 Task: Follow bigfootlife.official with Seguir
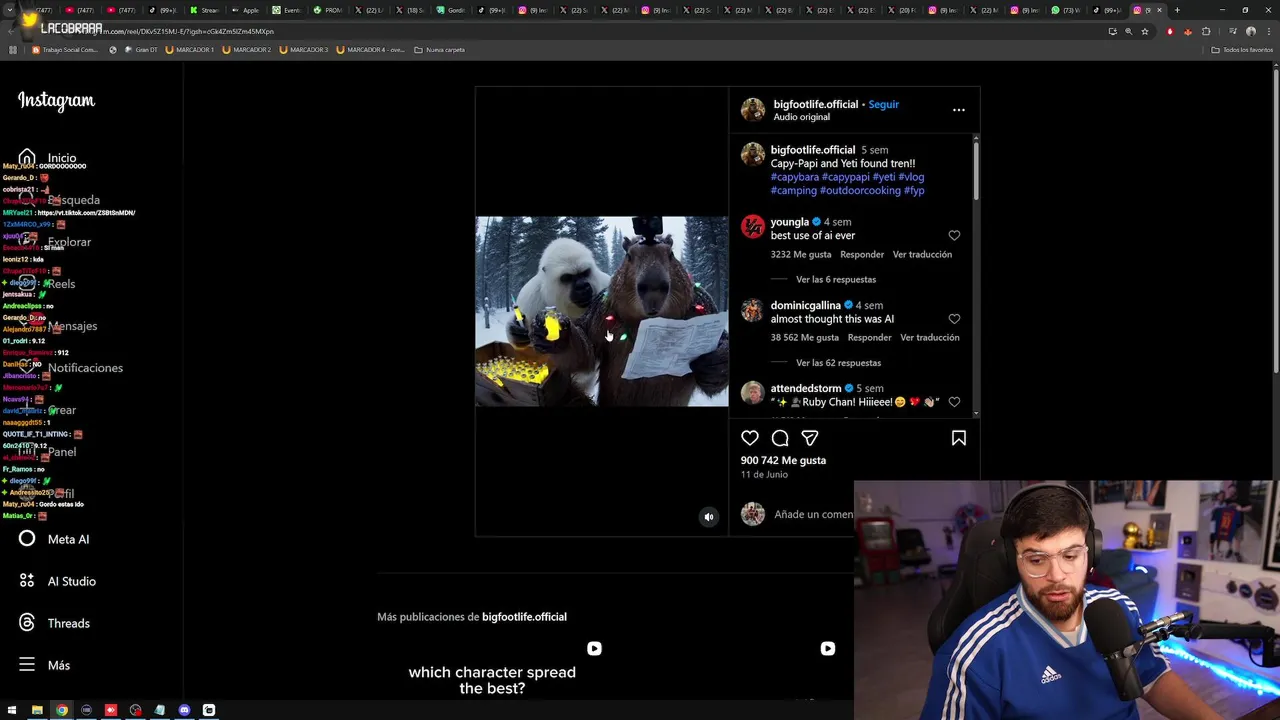pos(883,104)
